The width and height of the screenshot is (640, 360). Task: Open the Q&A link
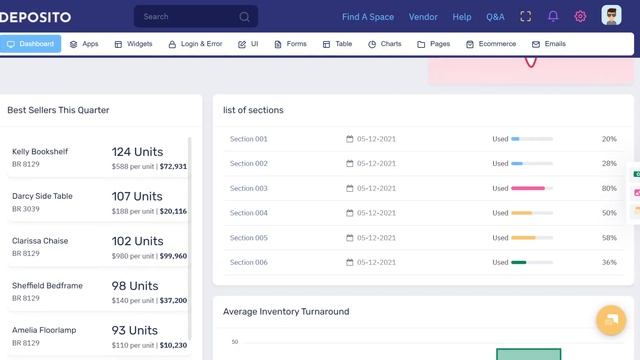[x=495, y=17]
